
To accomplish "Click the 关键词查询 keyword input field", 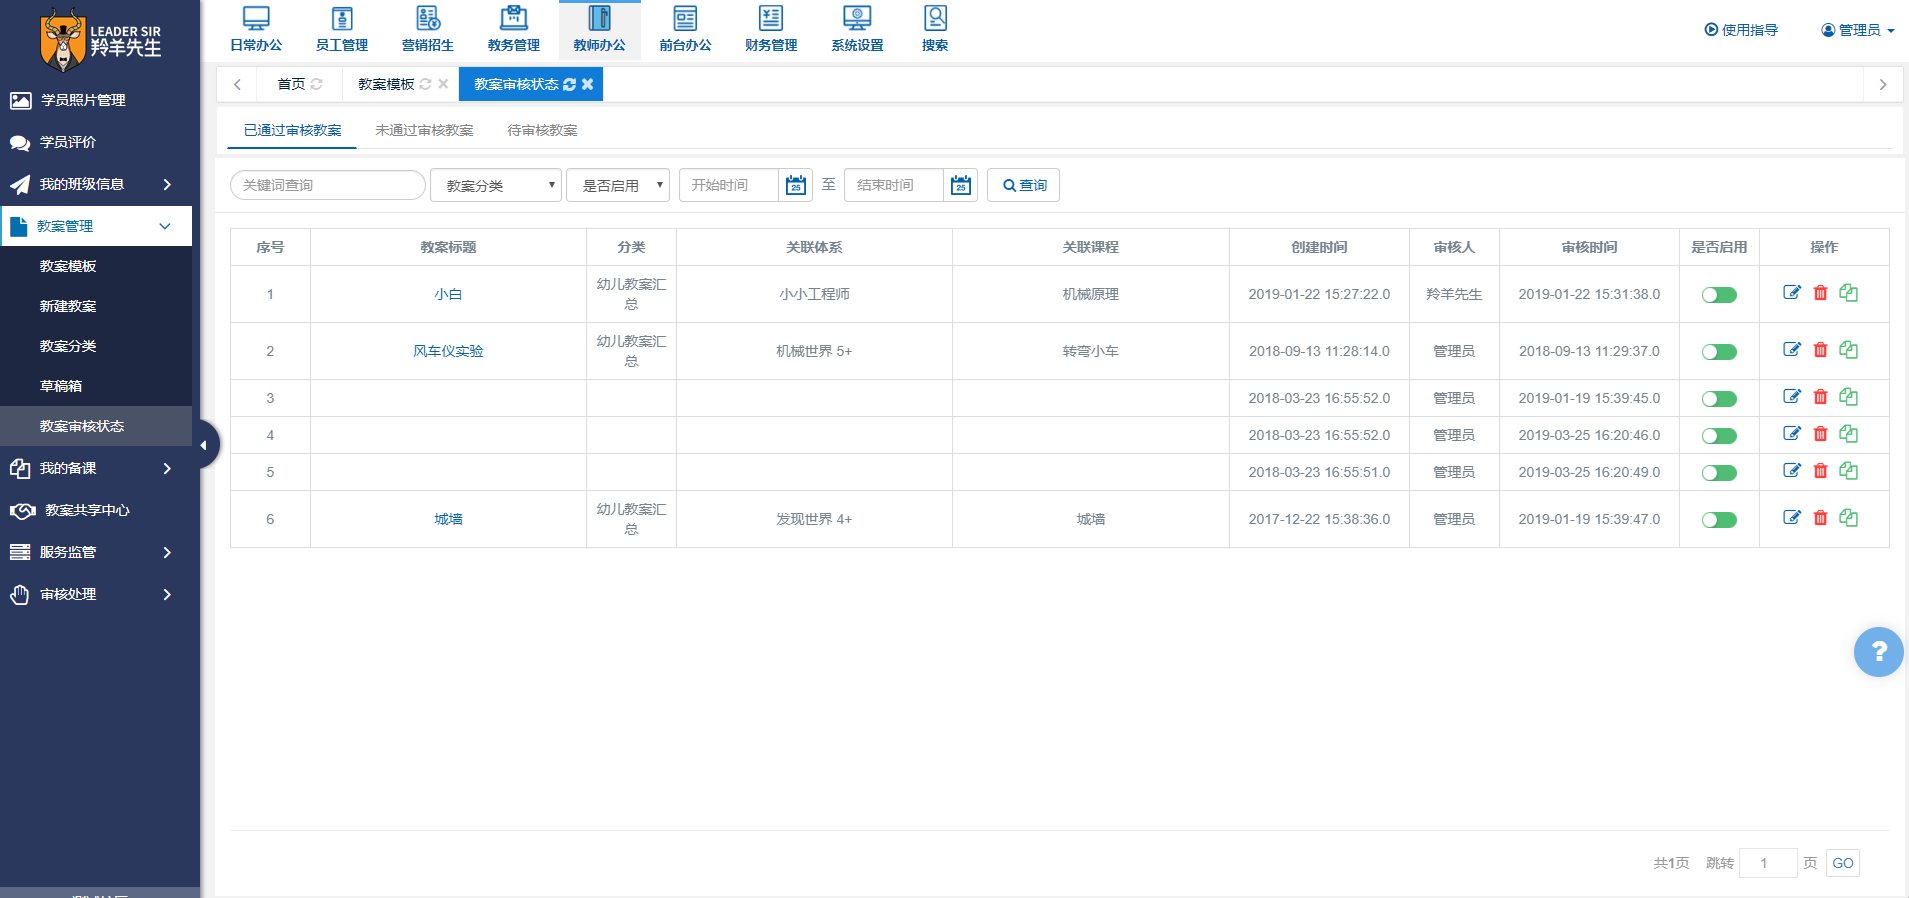I will [x=327, y=185].
